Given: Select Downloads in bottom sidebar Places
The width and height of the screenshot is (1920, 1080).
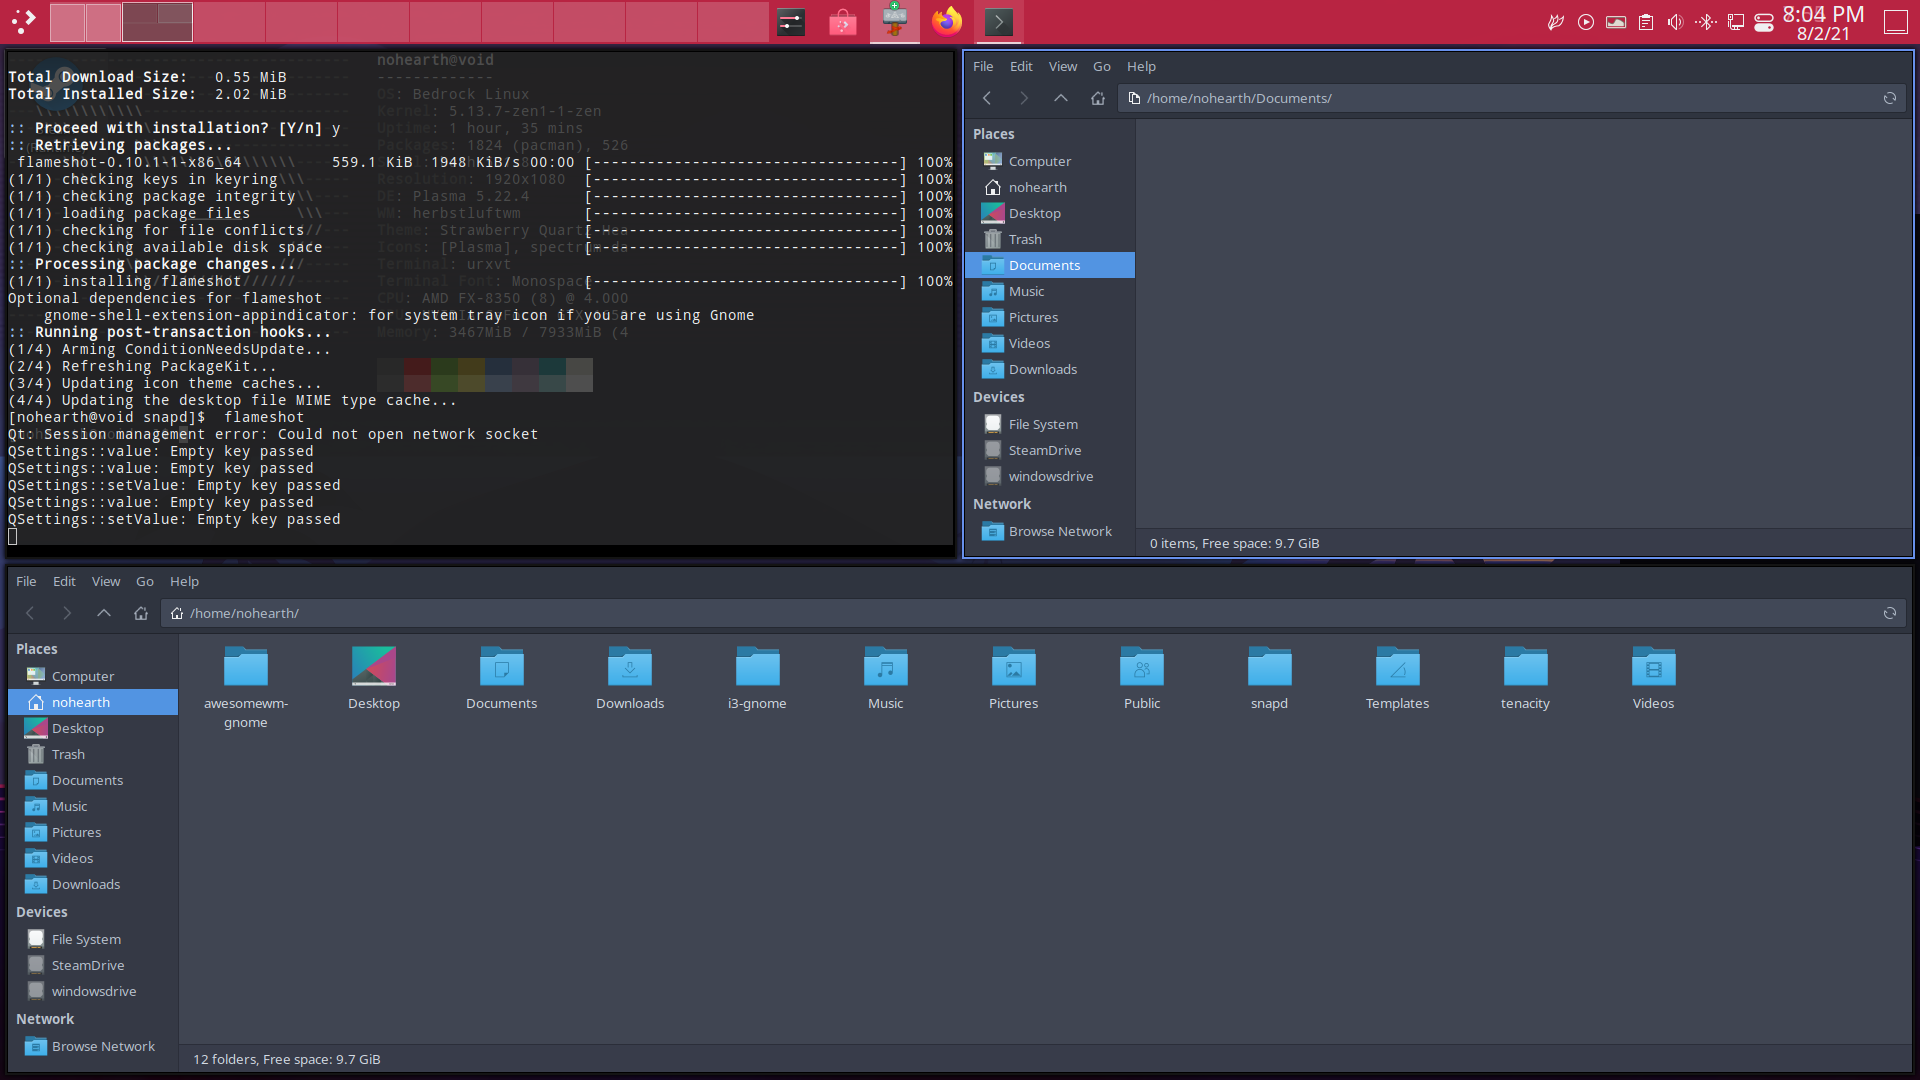Looking at the screenshot, I should 85,884.
